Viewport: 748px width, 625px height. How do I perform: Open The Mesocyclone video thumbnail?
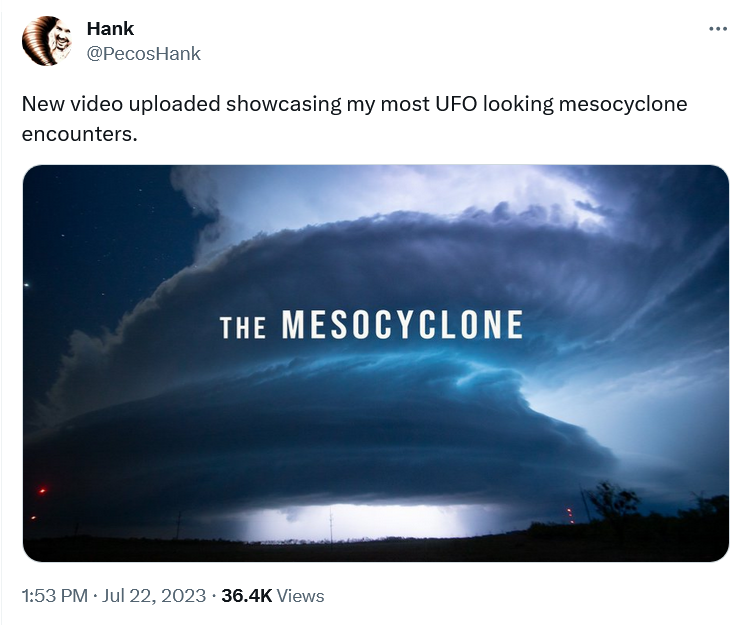376,363
